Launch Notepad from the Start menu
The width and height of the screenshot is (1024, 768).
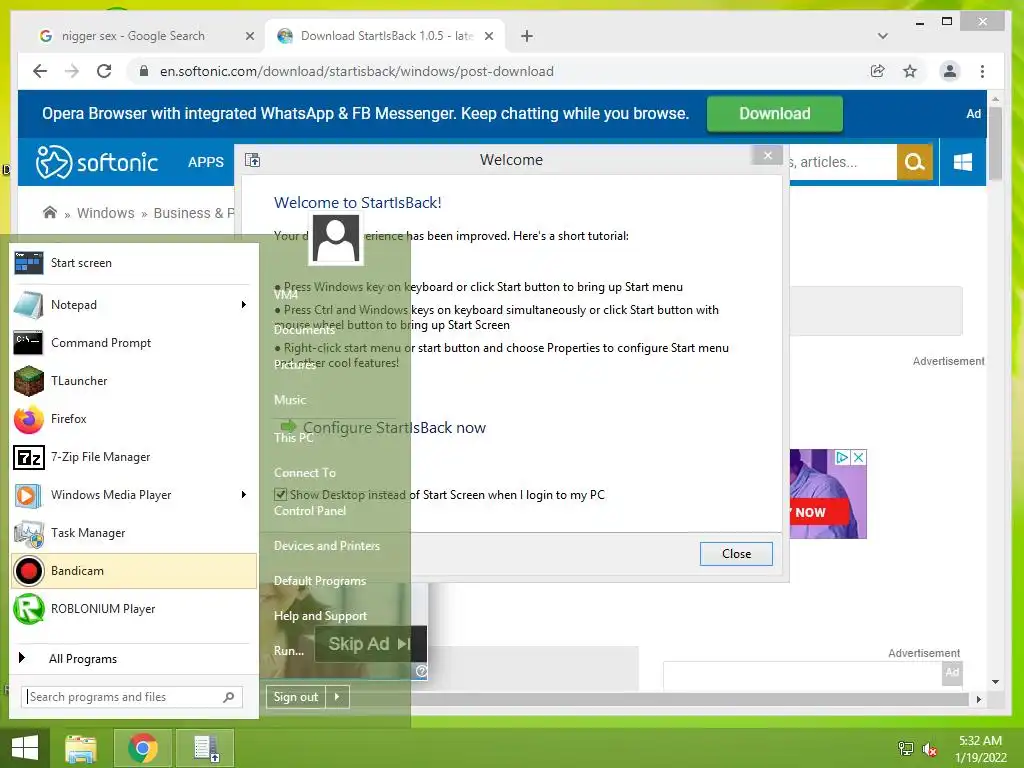click(x=134, y=305)
